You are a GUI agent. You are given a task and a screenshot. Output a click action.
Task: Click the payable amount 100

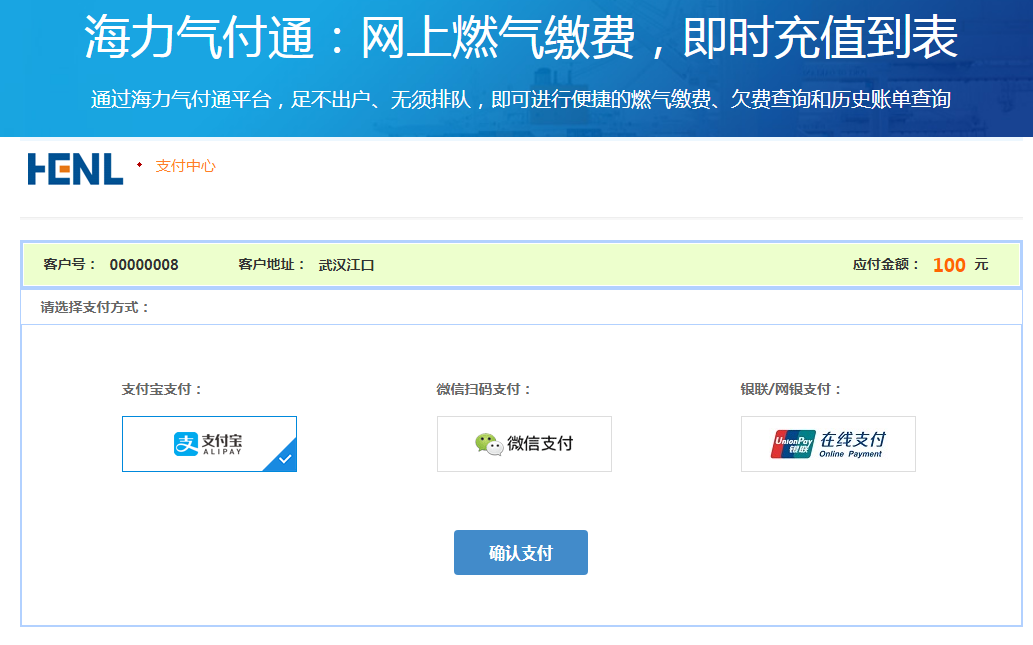point(949,265)
